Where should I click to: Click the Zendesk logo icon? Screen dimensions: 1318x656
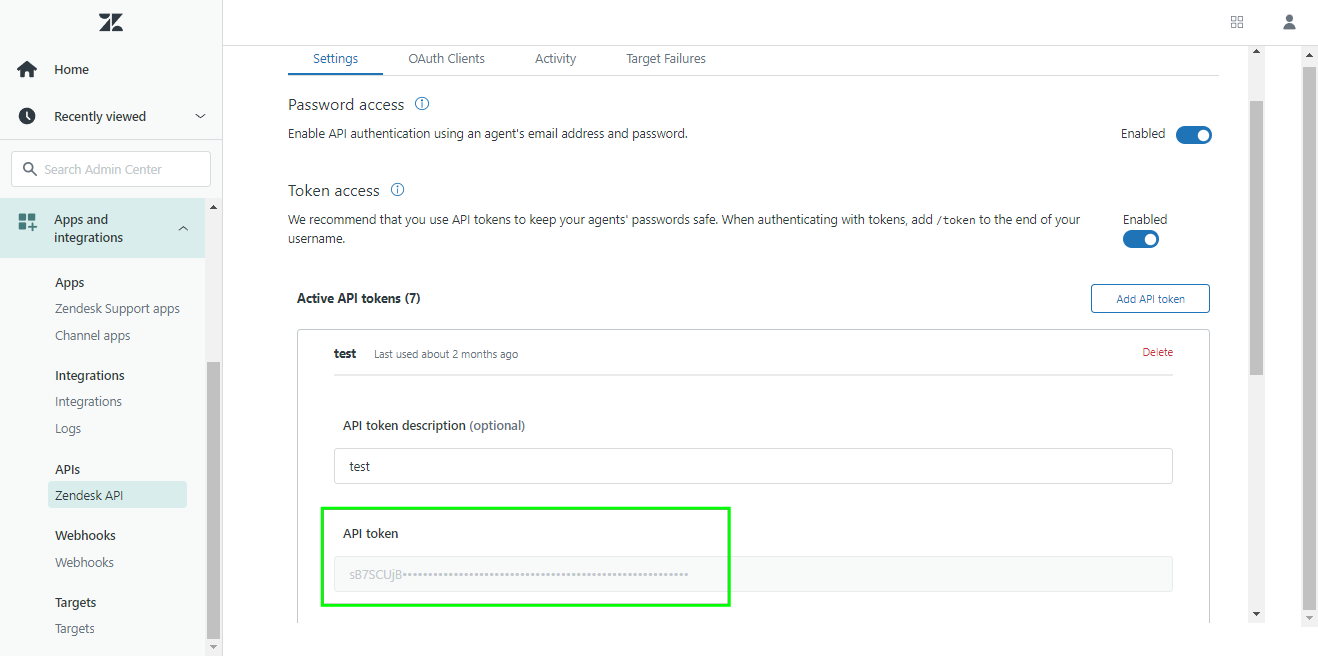pyautogui.click(x=111, y=22)
